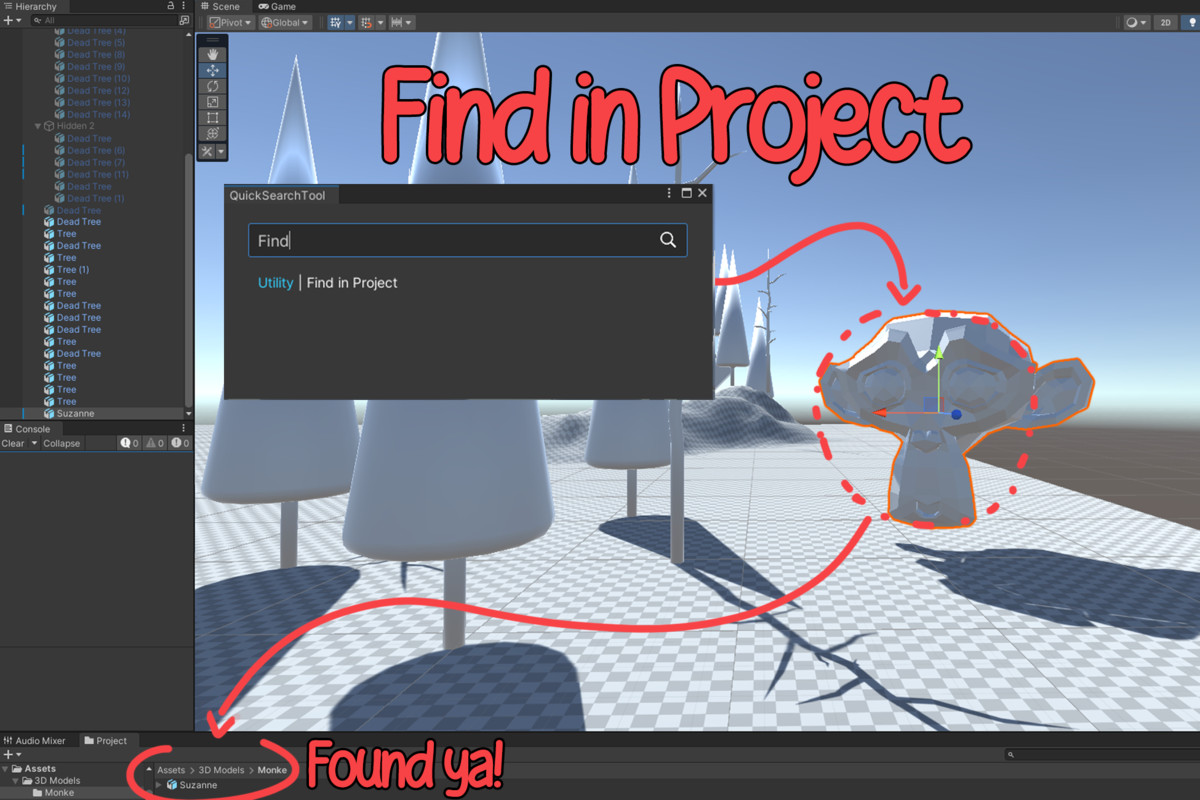This screenshot has height=800, width=1200.
Task: Toggle Console info messages filter
Action: coord(130,443)
